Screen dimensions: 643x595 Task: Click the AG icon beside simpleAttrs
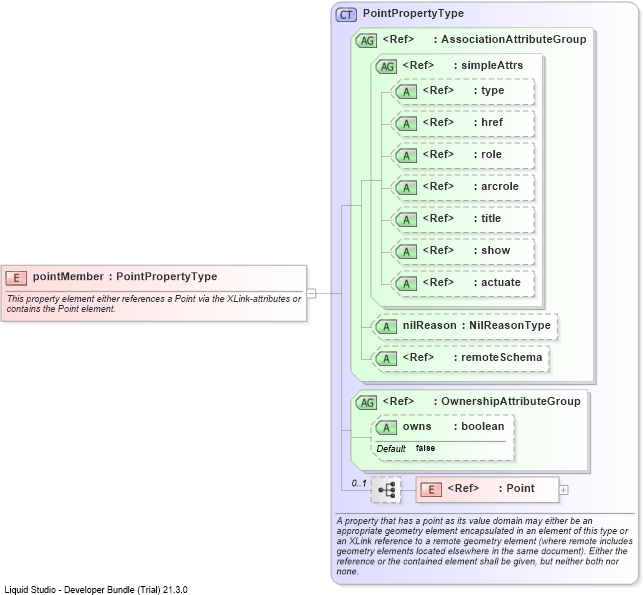386,66
